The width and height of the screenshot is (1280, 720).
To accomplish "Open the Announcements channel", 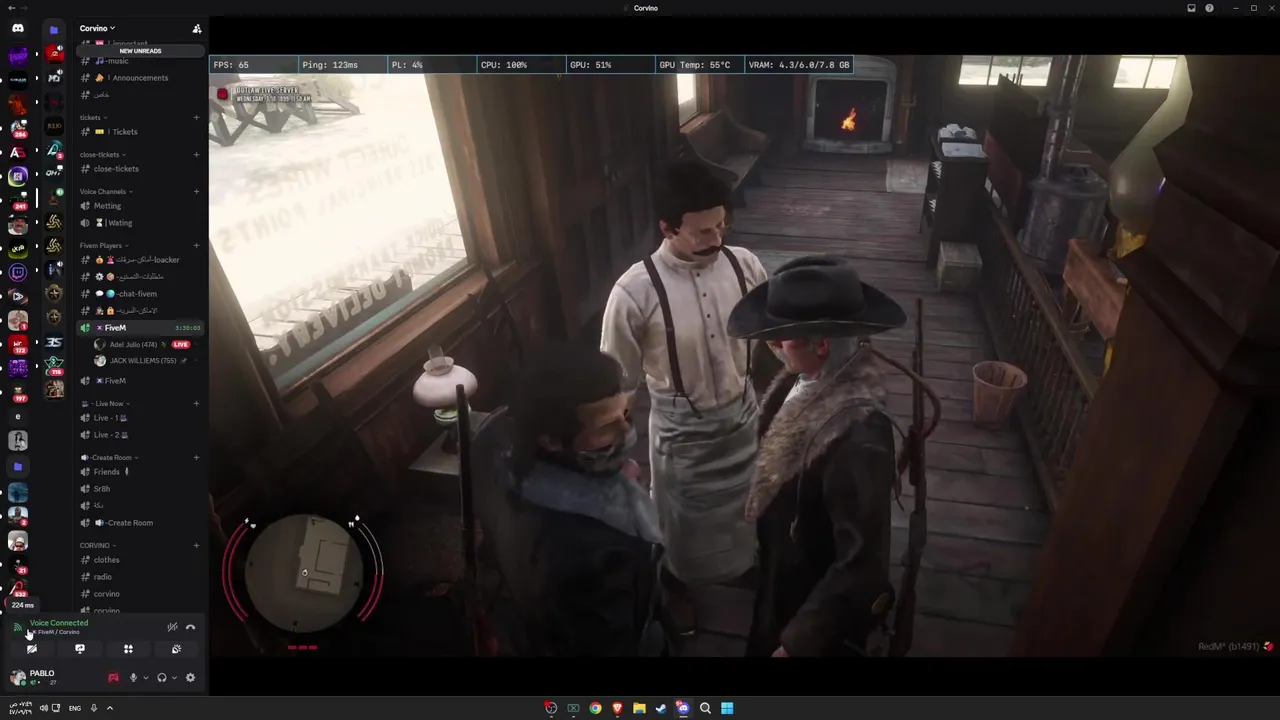I will pos(140,78).
